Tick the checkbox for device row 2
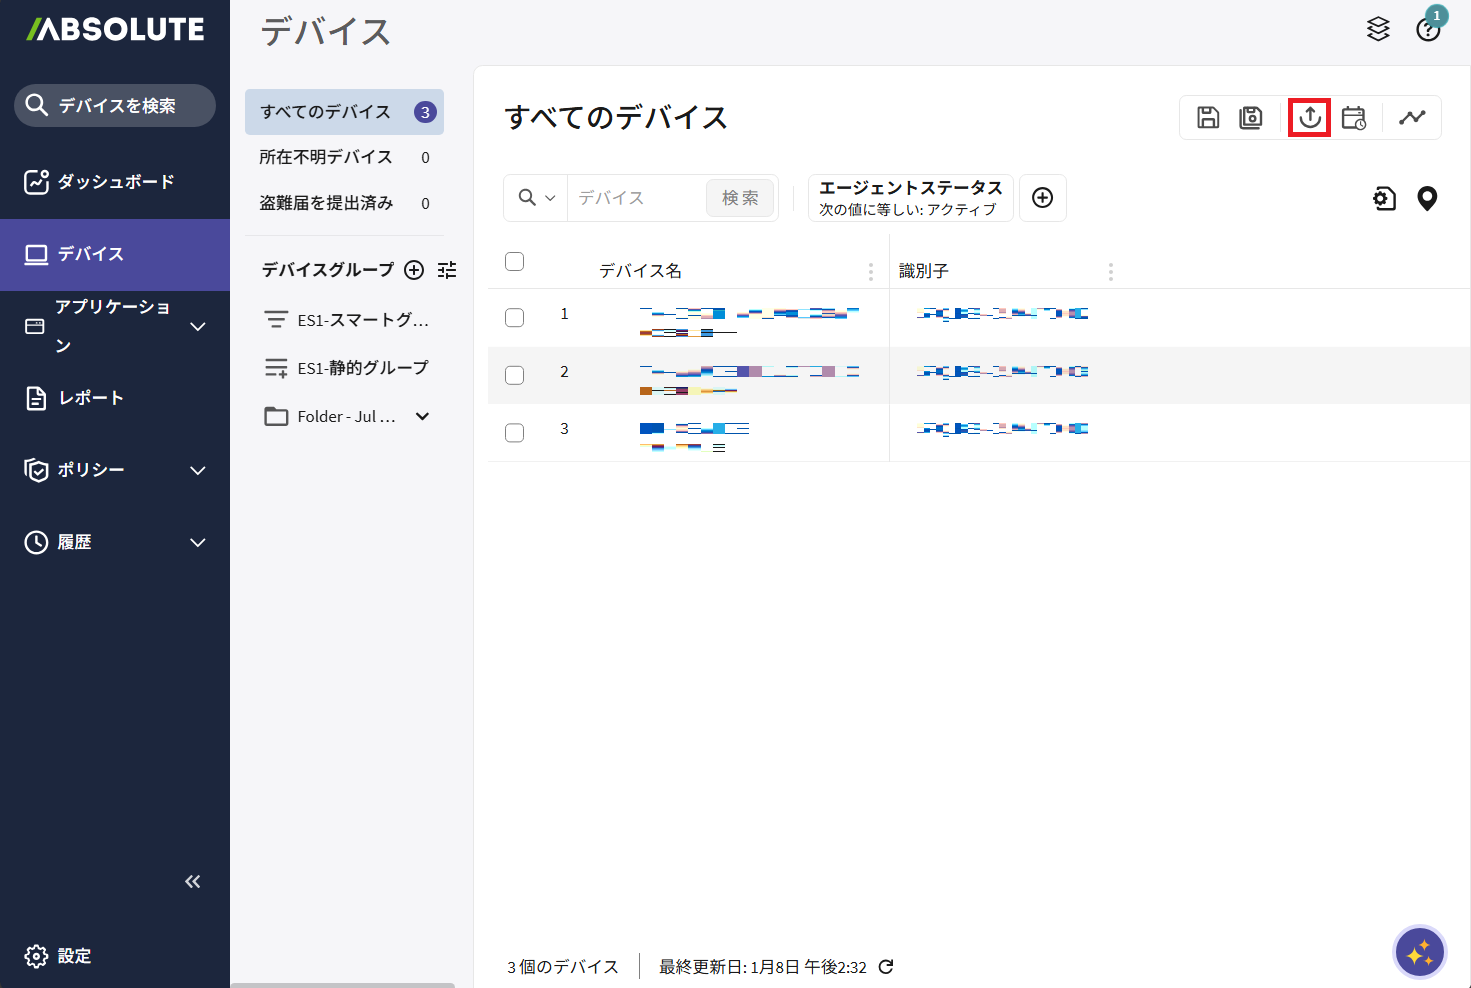This screenshot has width=1471, height=988. pos(515,375)
